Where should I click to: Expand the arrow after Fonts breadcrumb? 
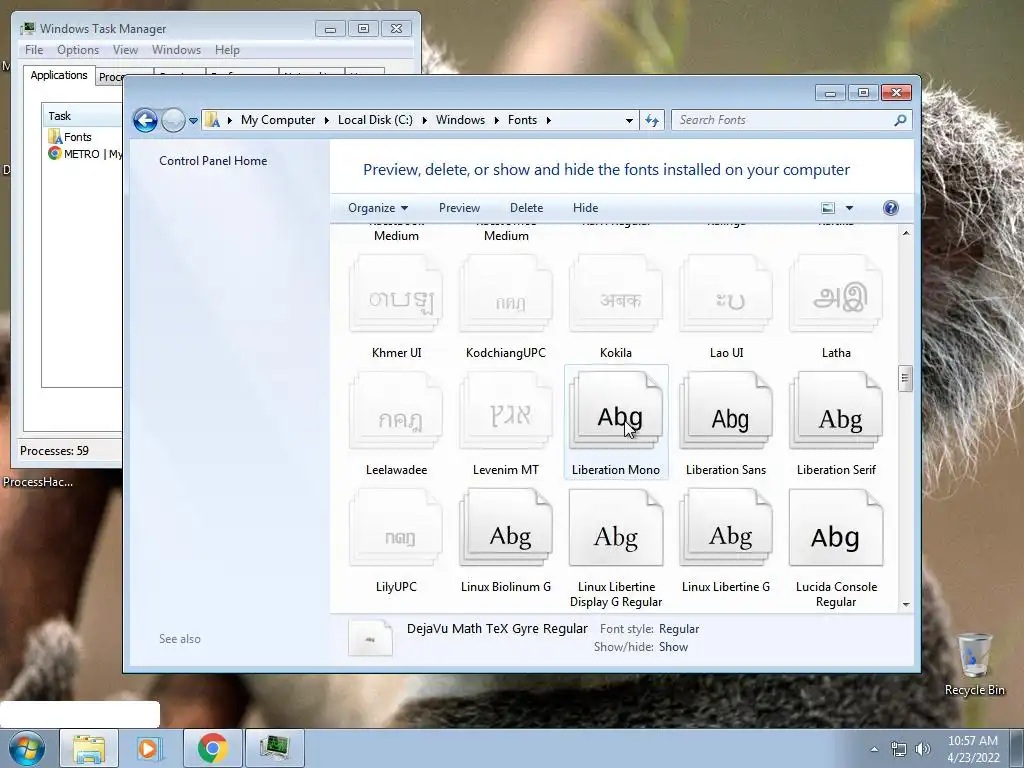(x=549, y=120)
